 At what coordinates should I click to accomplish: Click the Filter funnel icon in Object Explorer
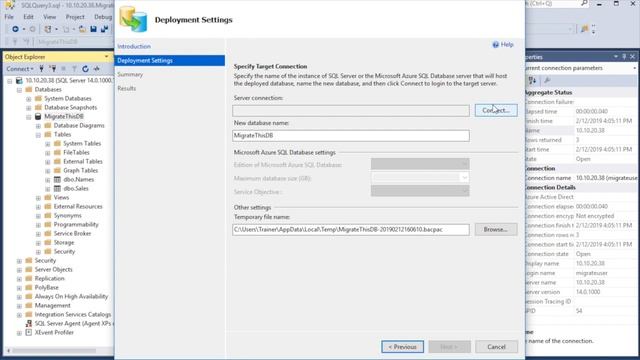pos(74,69)
